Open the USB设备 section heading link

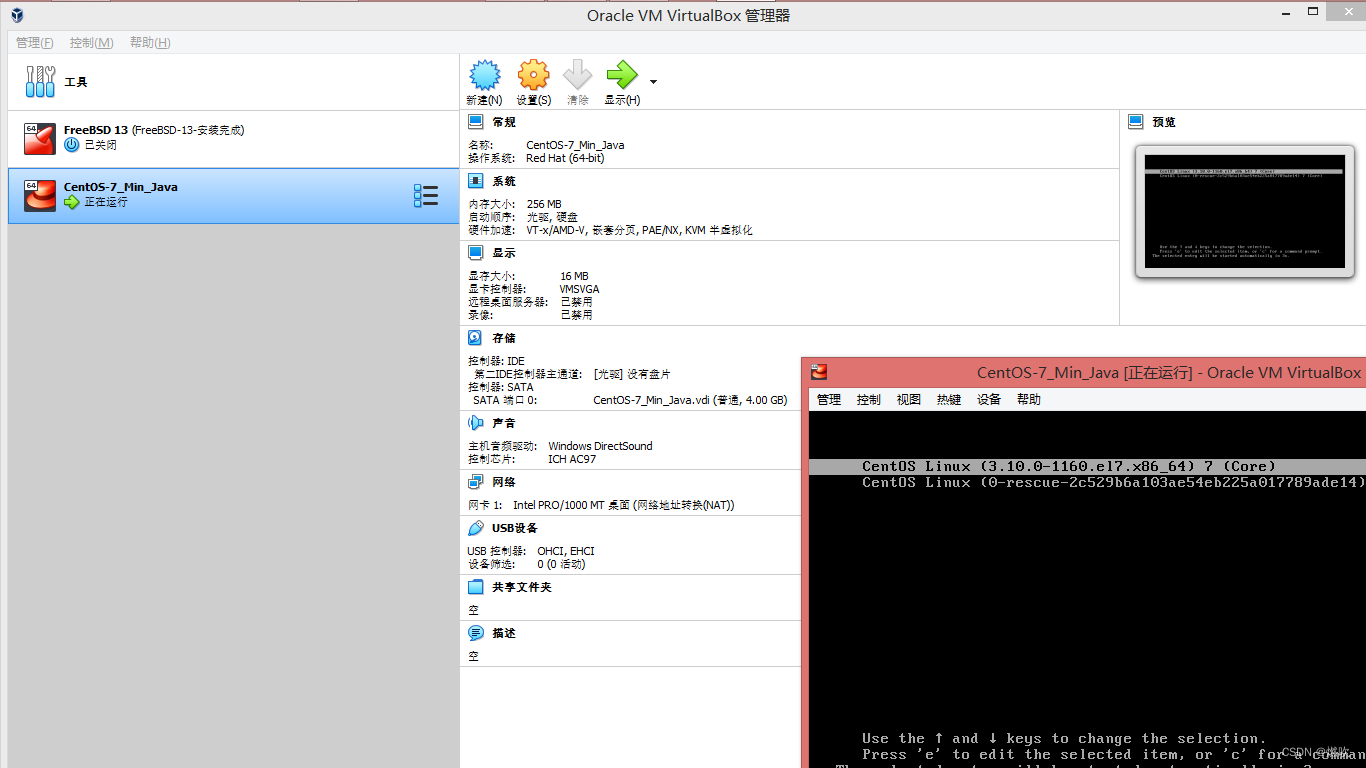pyautogui.click(x=515, y=528)
